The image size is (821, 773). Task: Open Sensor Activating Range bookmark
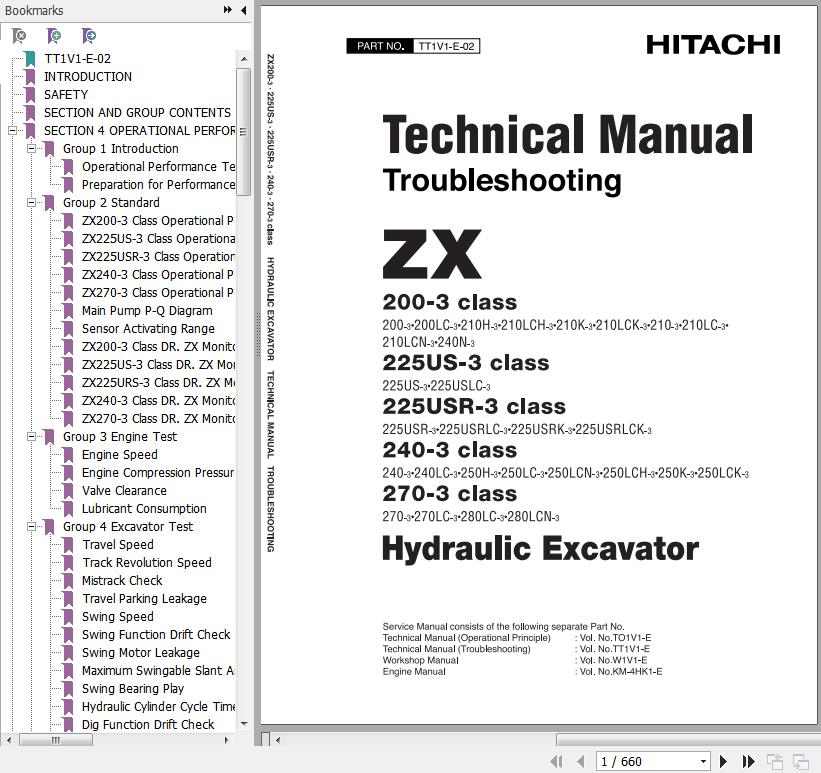pos(148,328)
